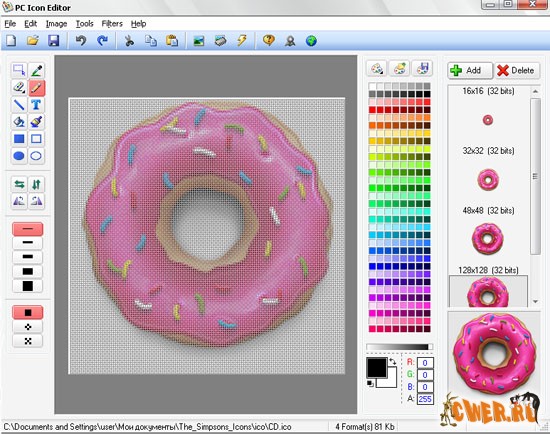The image size is (550, 434).
Task: Choose the Filled Ellipse tool
Action: coord(19,156)
